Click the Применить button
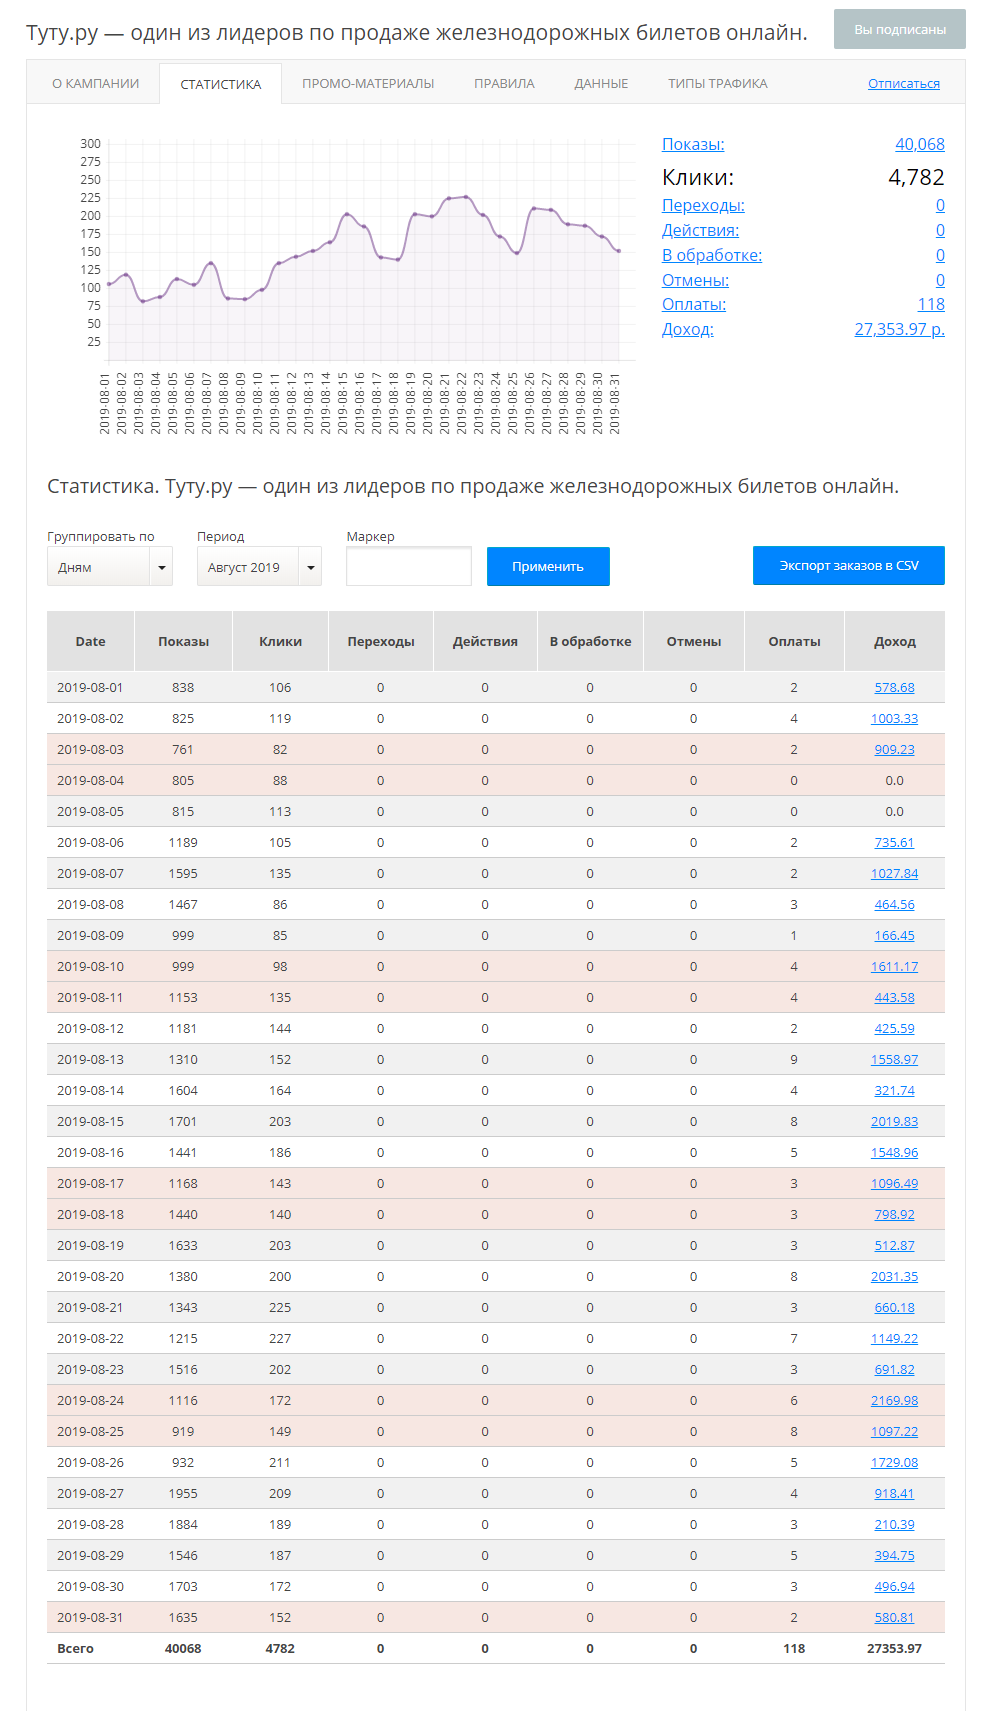The image size is (985, 1711). [548, 567]
